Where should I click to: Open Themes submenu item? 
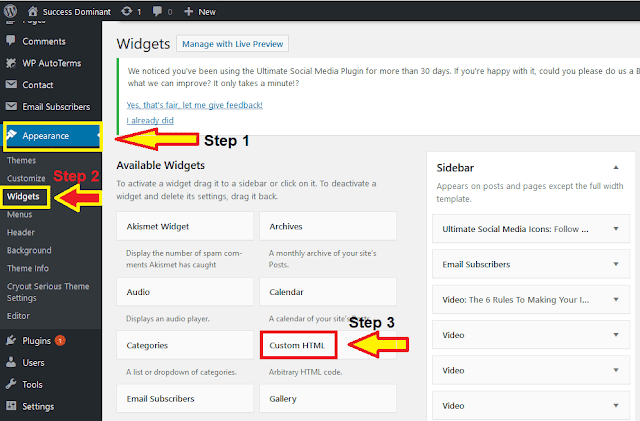tap(21, 160)
